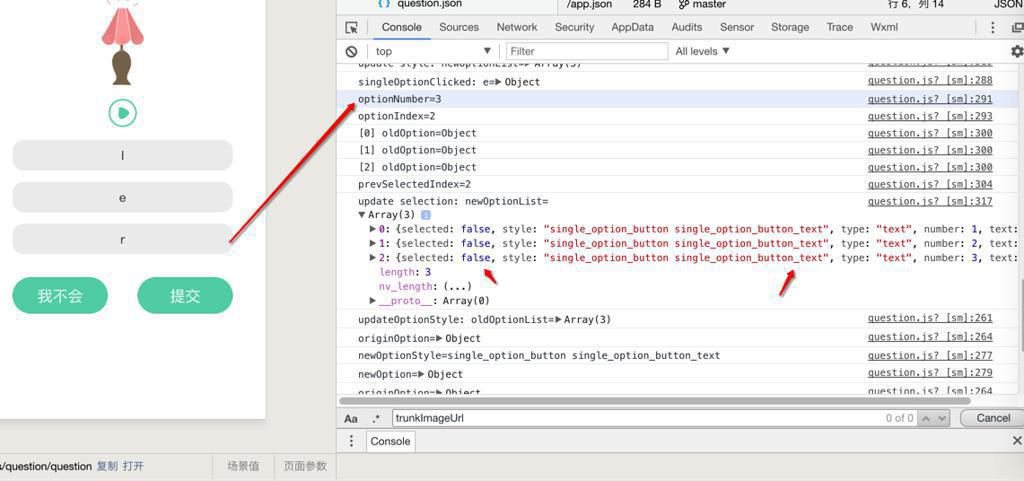The height and width of the screenshot is (481, 1024).
Task: Cancel the console search
Action: [993, 418]
